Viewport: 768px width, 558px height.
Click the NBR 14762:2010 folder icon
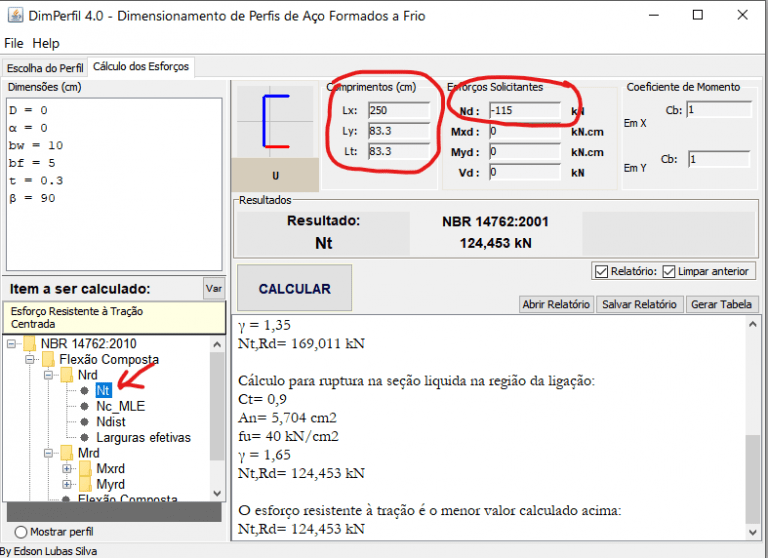(29, 344)
